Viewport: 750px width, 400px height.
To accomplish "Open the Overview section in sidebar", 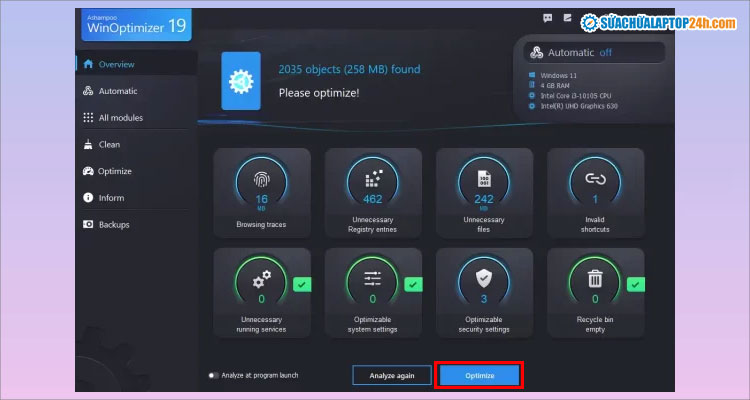I will point(136,64).
